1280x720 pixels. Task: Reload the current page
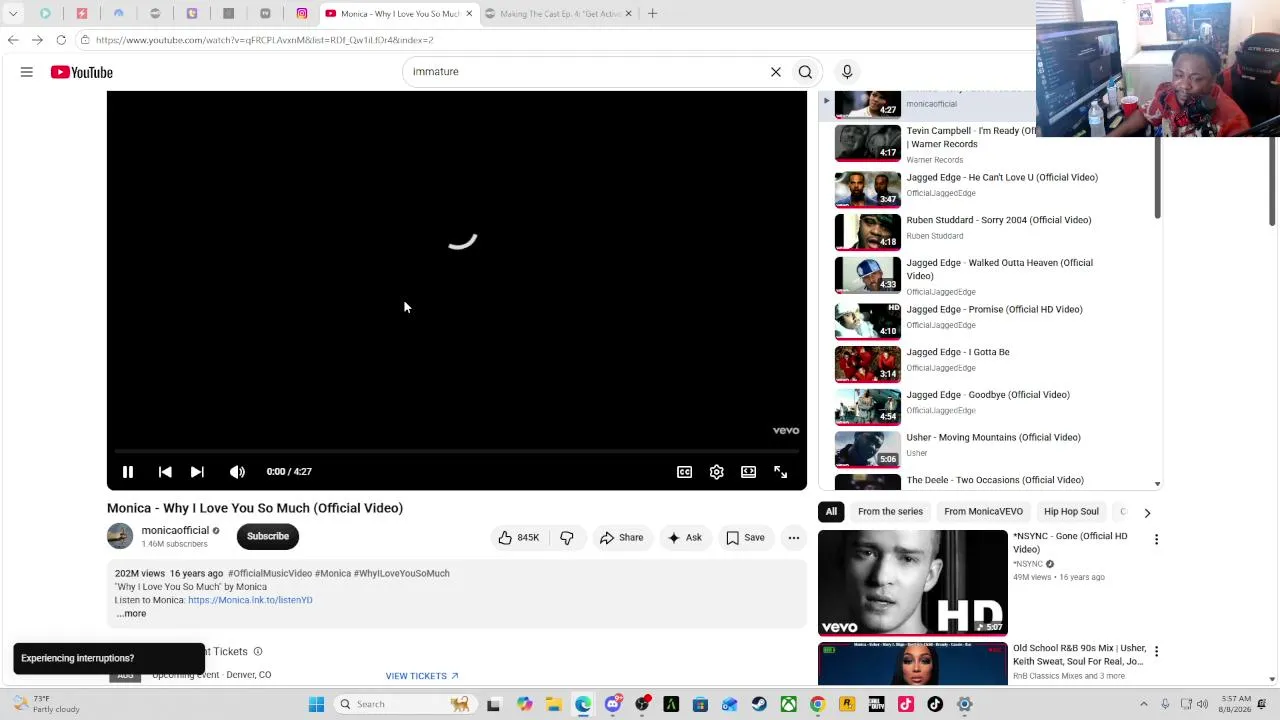[x=61, y=40]
